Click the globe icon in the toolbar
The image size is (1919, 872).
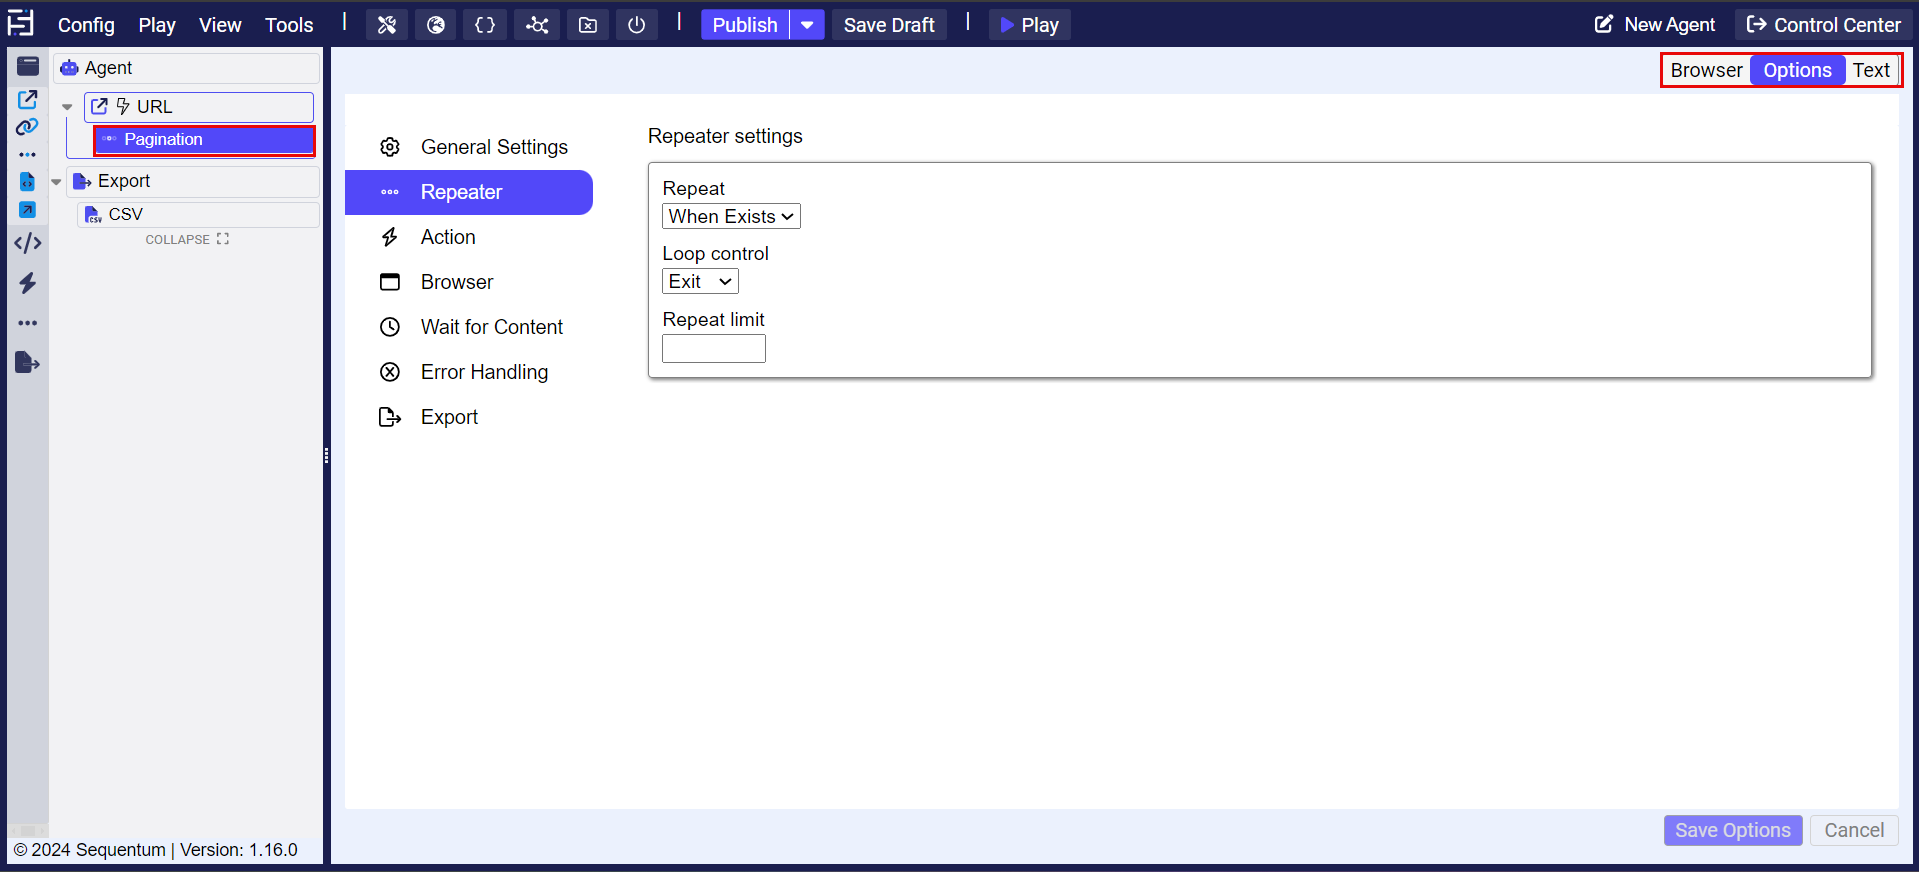pyautogui.click(x=436, y=25)
